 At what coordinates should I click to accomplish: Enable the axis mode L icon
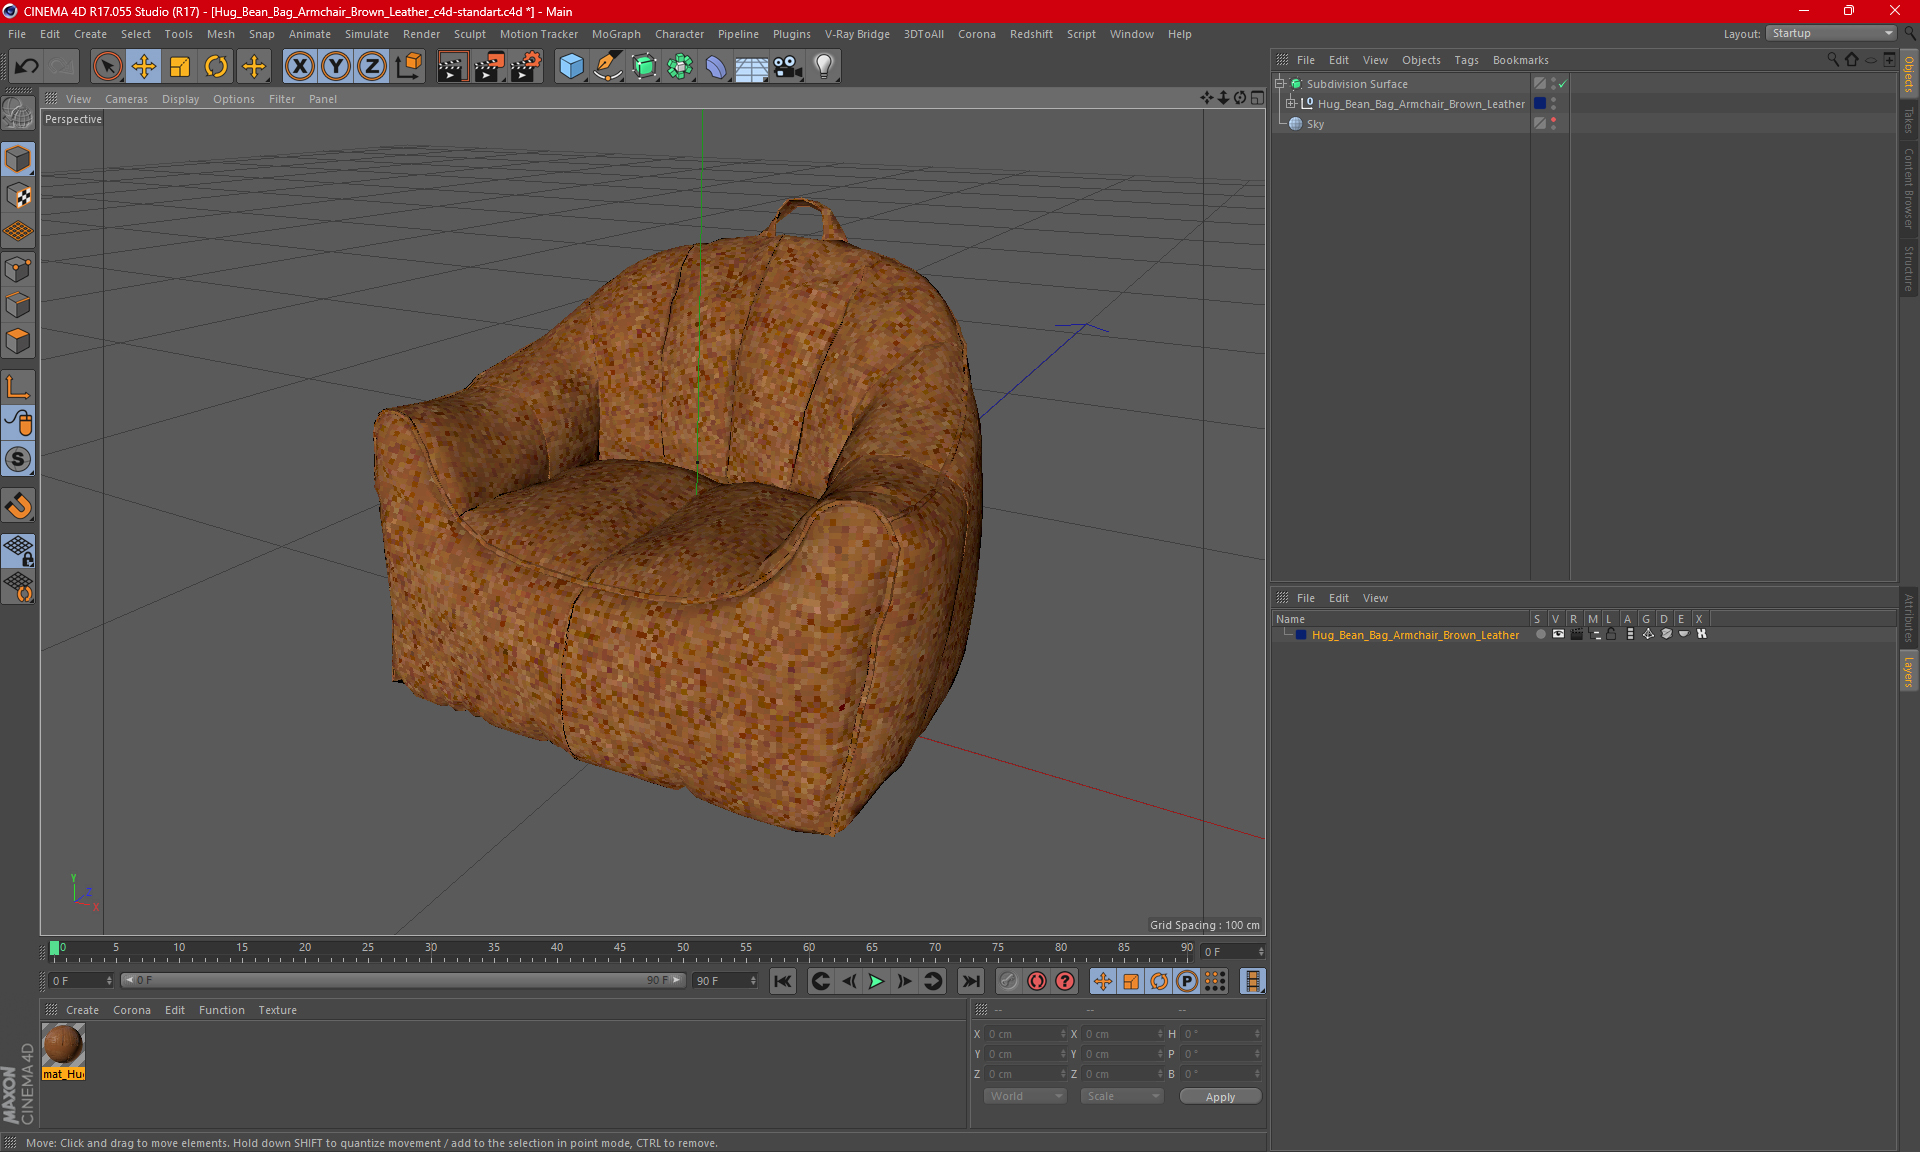pos(18,387)
